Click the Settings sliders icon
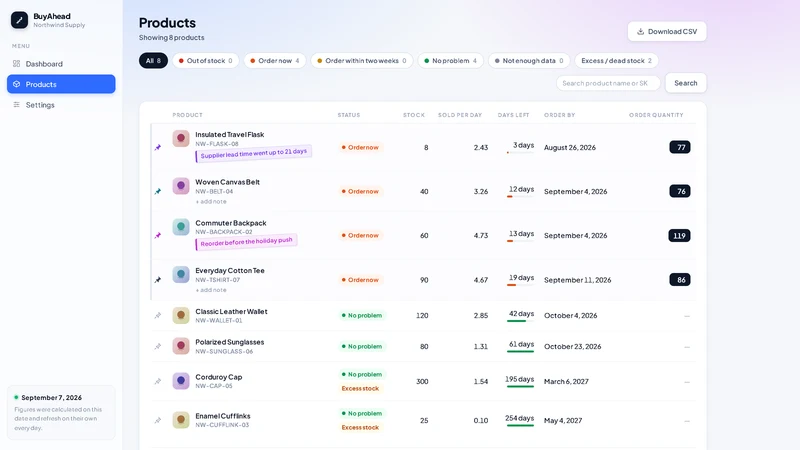 [x=16, y=105]
